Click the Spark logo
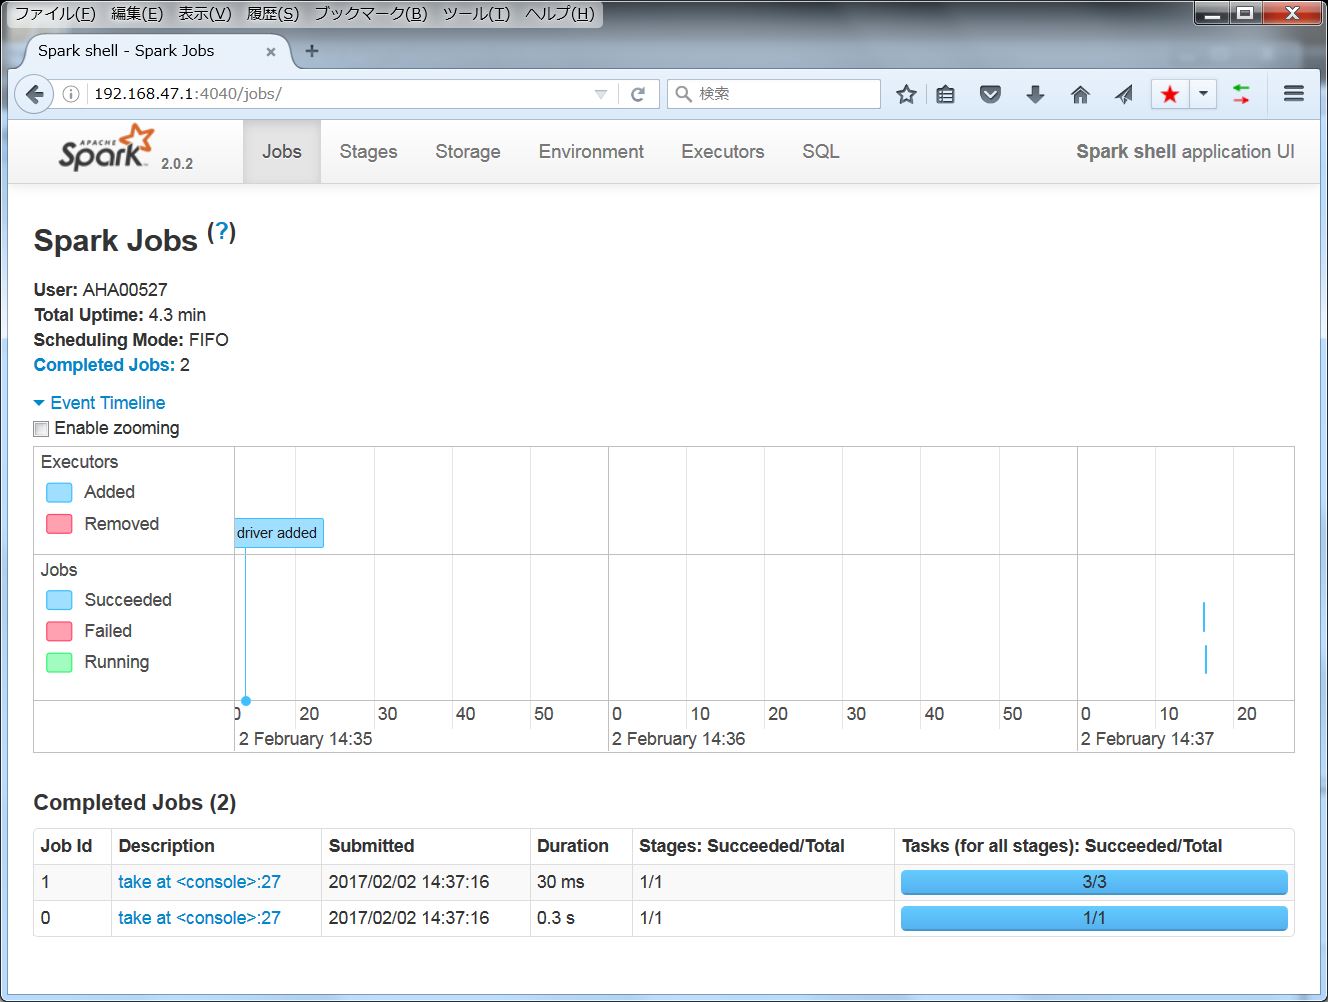Image resolution: width=1328 pixels, height=1002 pixels. point(103,148)
